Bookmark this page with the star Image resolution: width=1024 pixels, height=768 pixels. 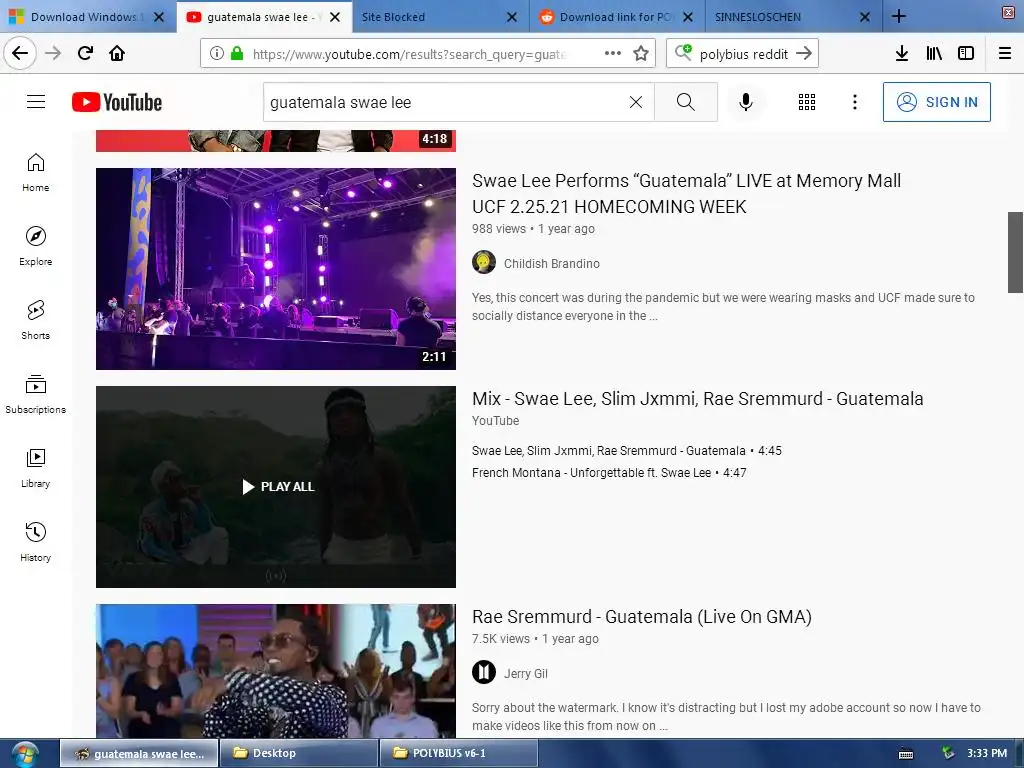(641, 54)
